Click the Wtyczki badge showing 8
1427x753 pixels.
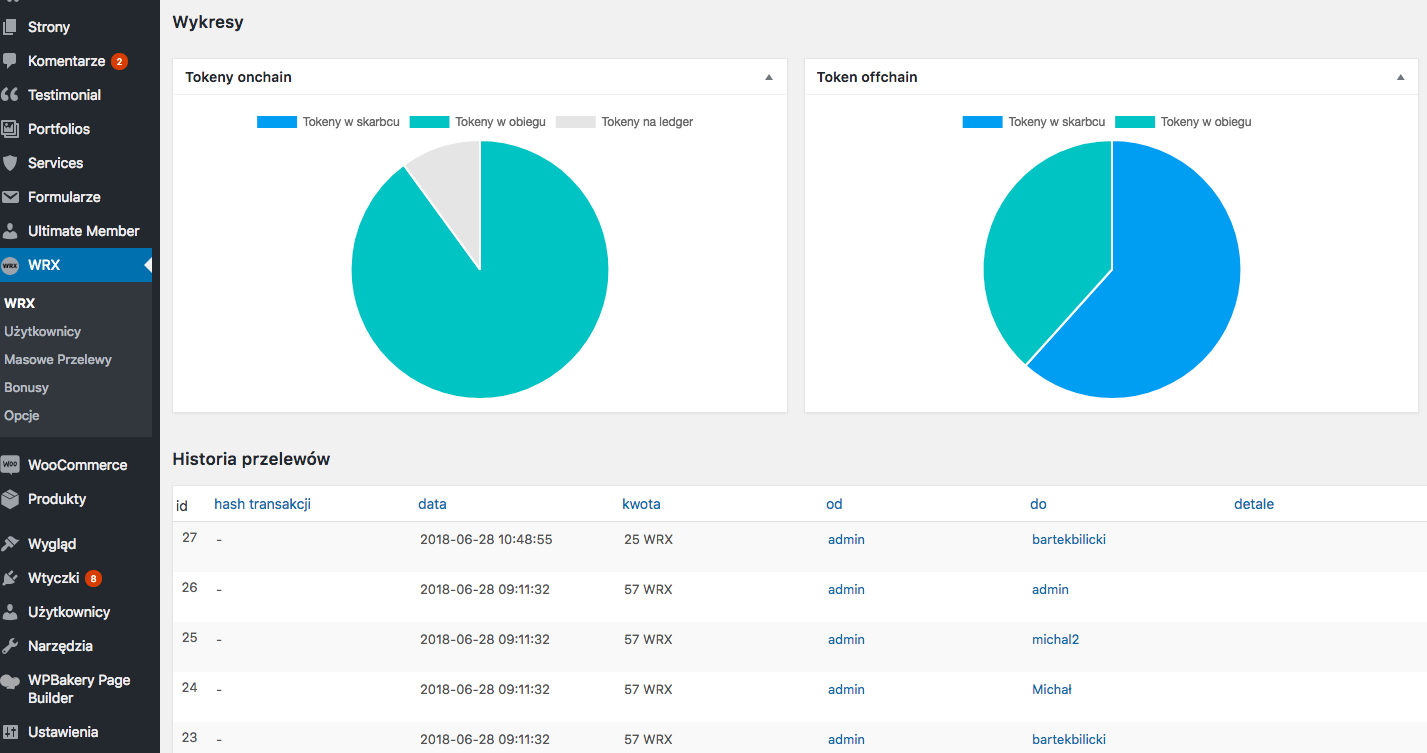click(93, 578)
